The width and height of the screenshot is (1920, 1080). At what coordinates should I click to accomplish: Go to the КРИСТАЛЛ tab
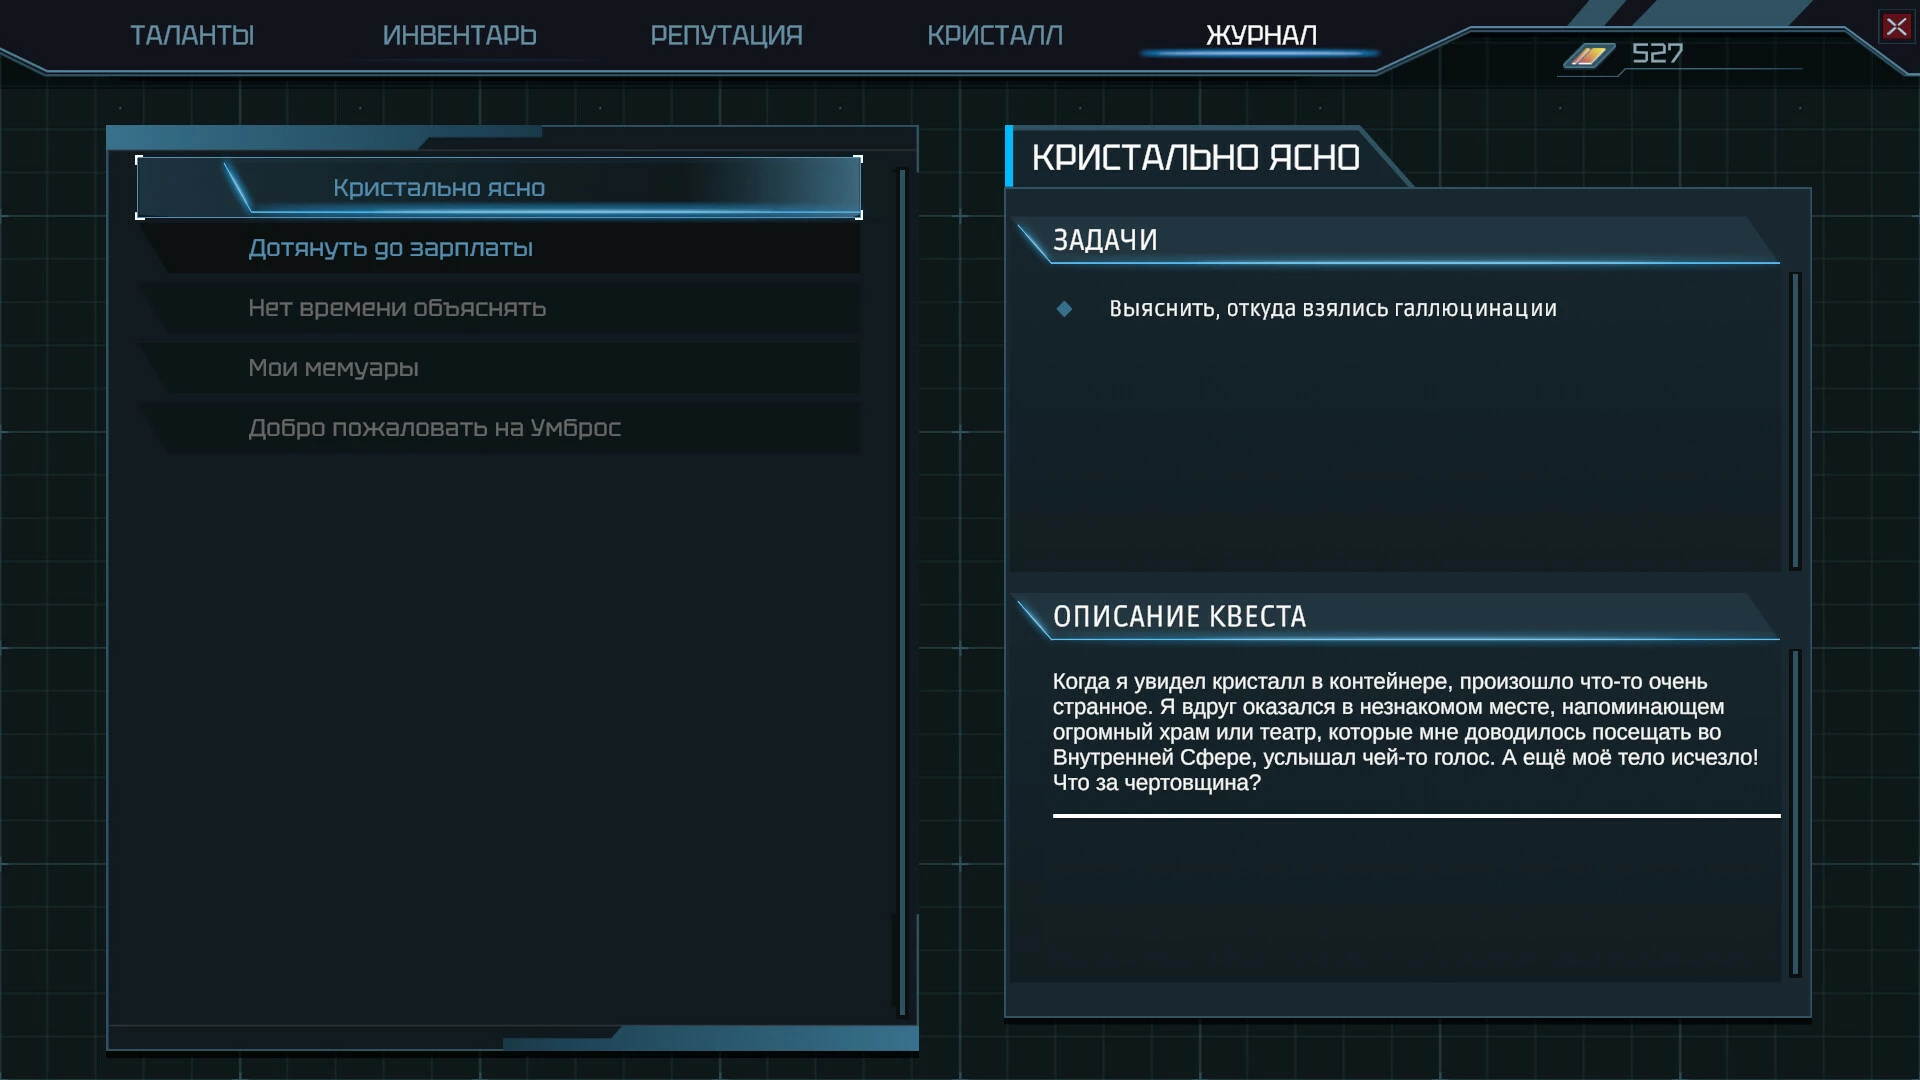coord(994,36)
